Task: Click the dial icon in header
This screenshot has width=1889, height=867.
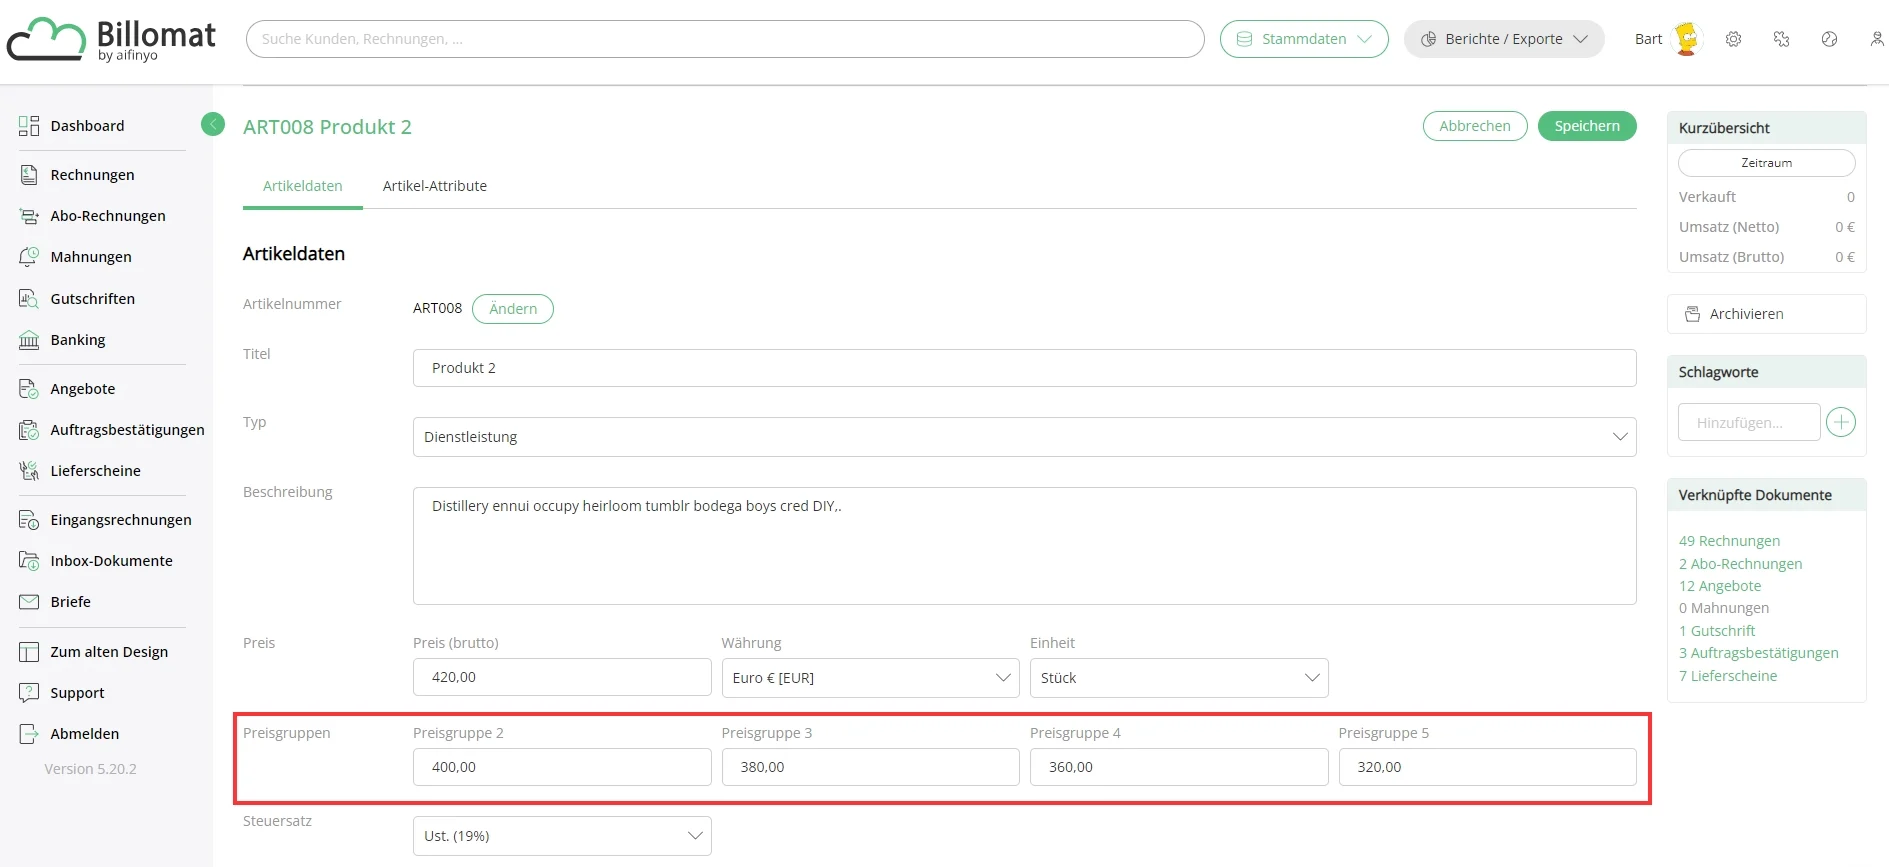Action: 1829,39
